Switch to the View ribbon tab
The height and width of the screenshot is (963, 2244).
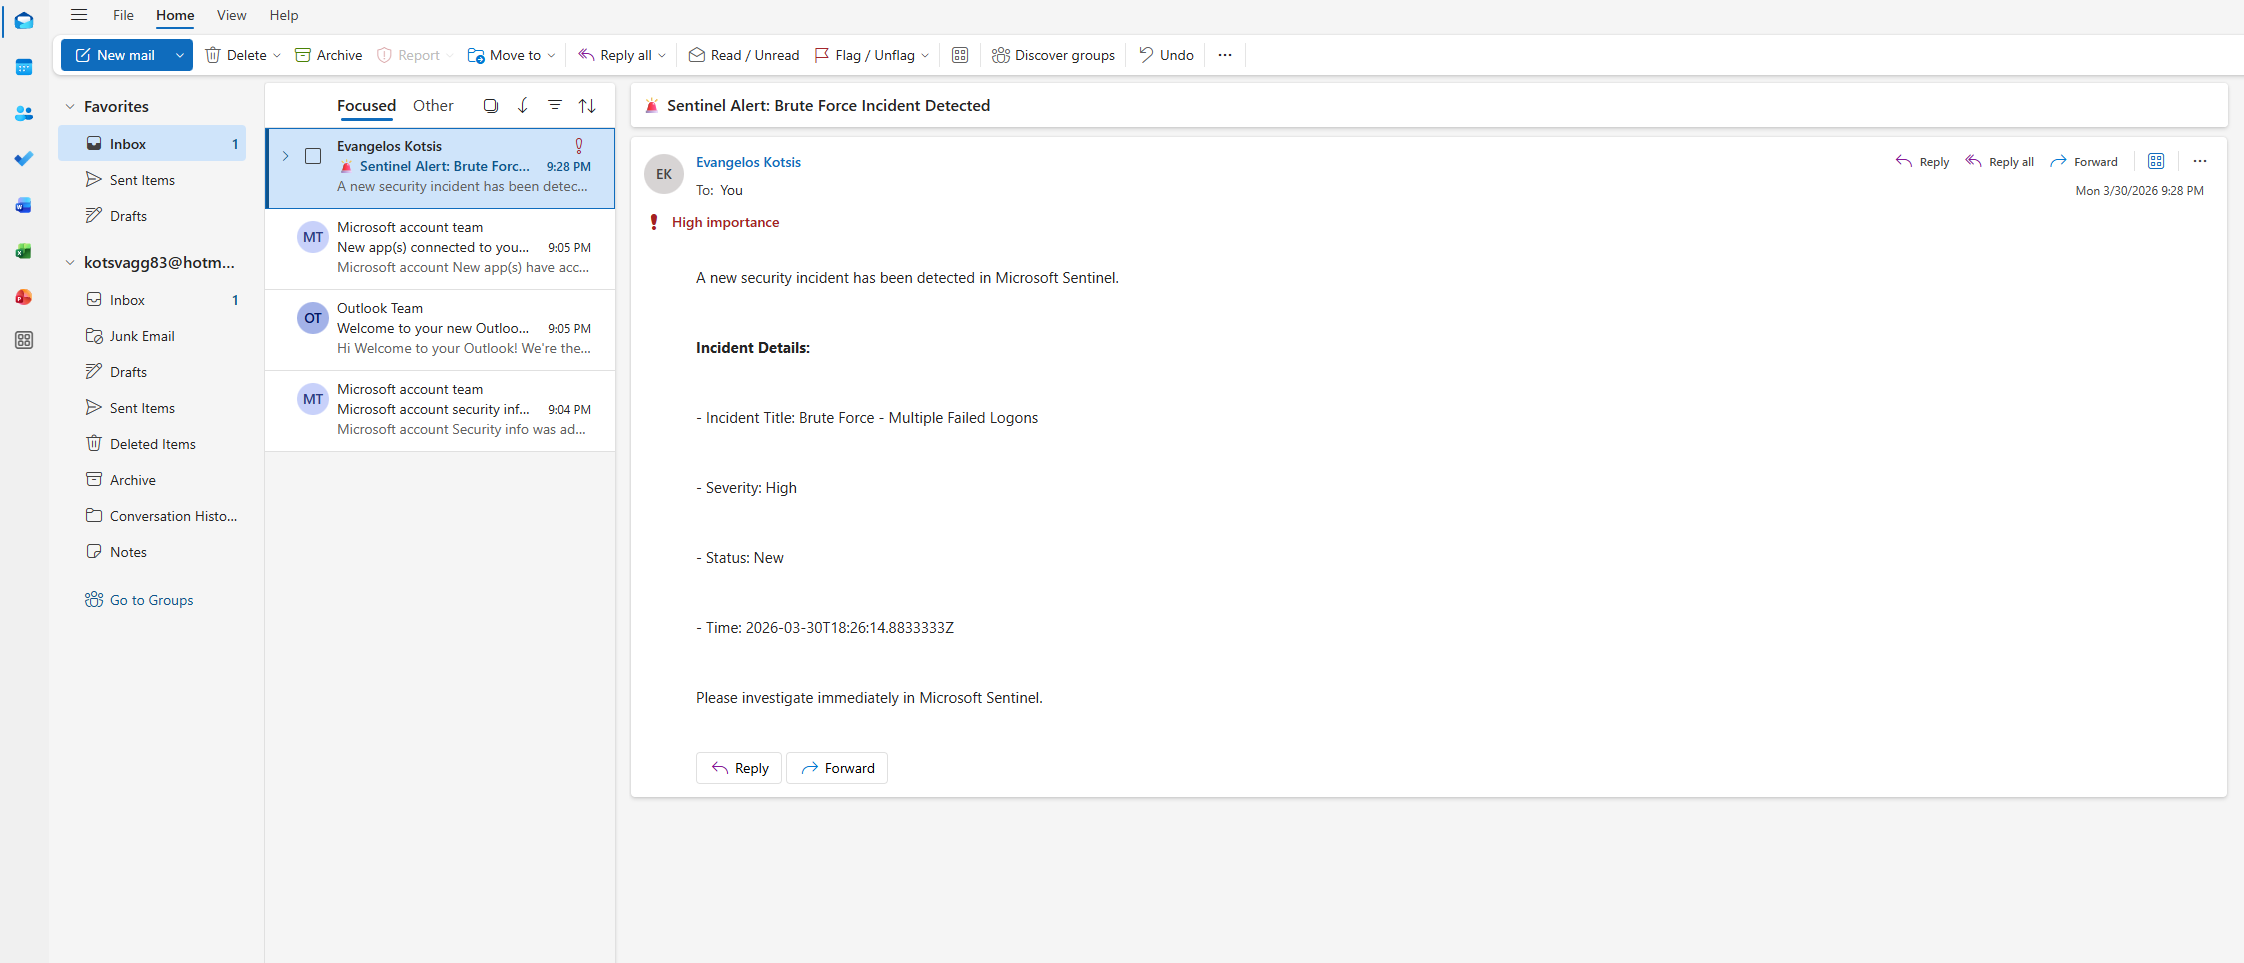[231, 15]
